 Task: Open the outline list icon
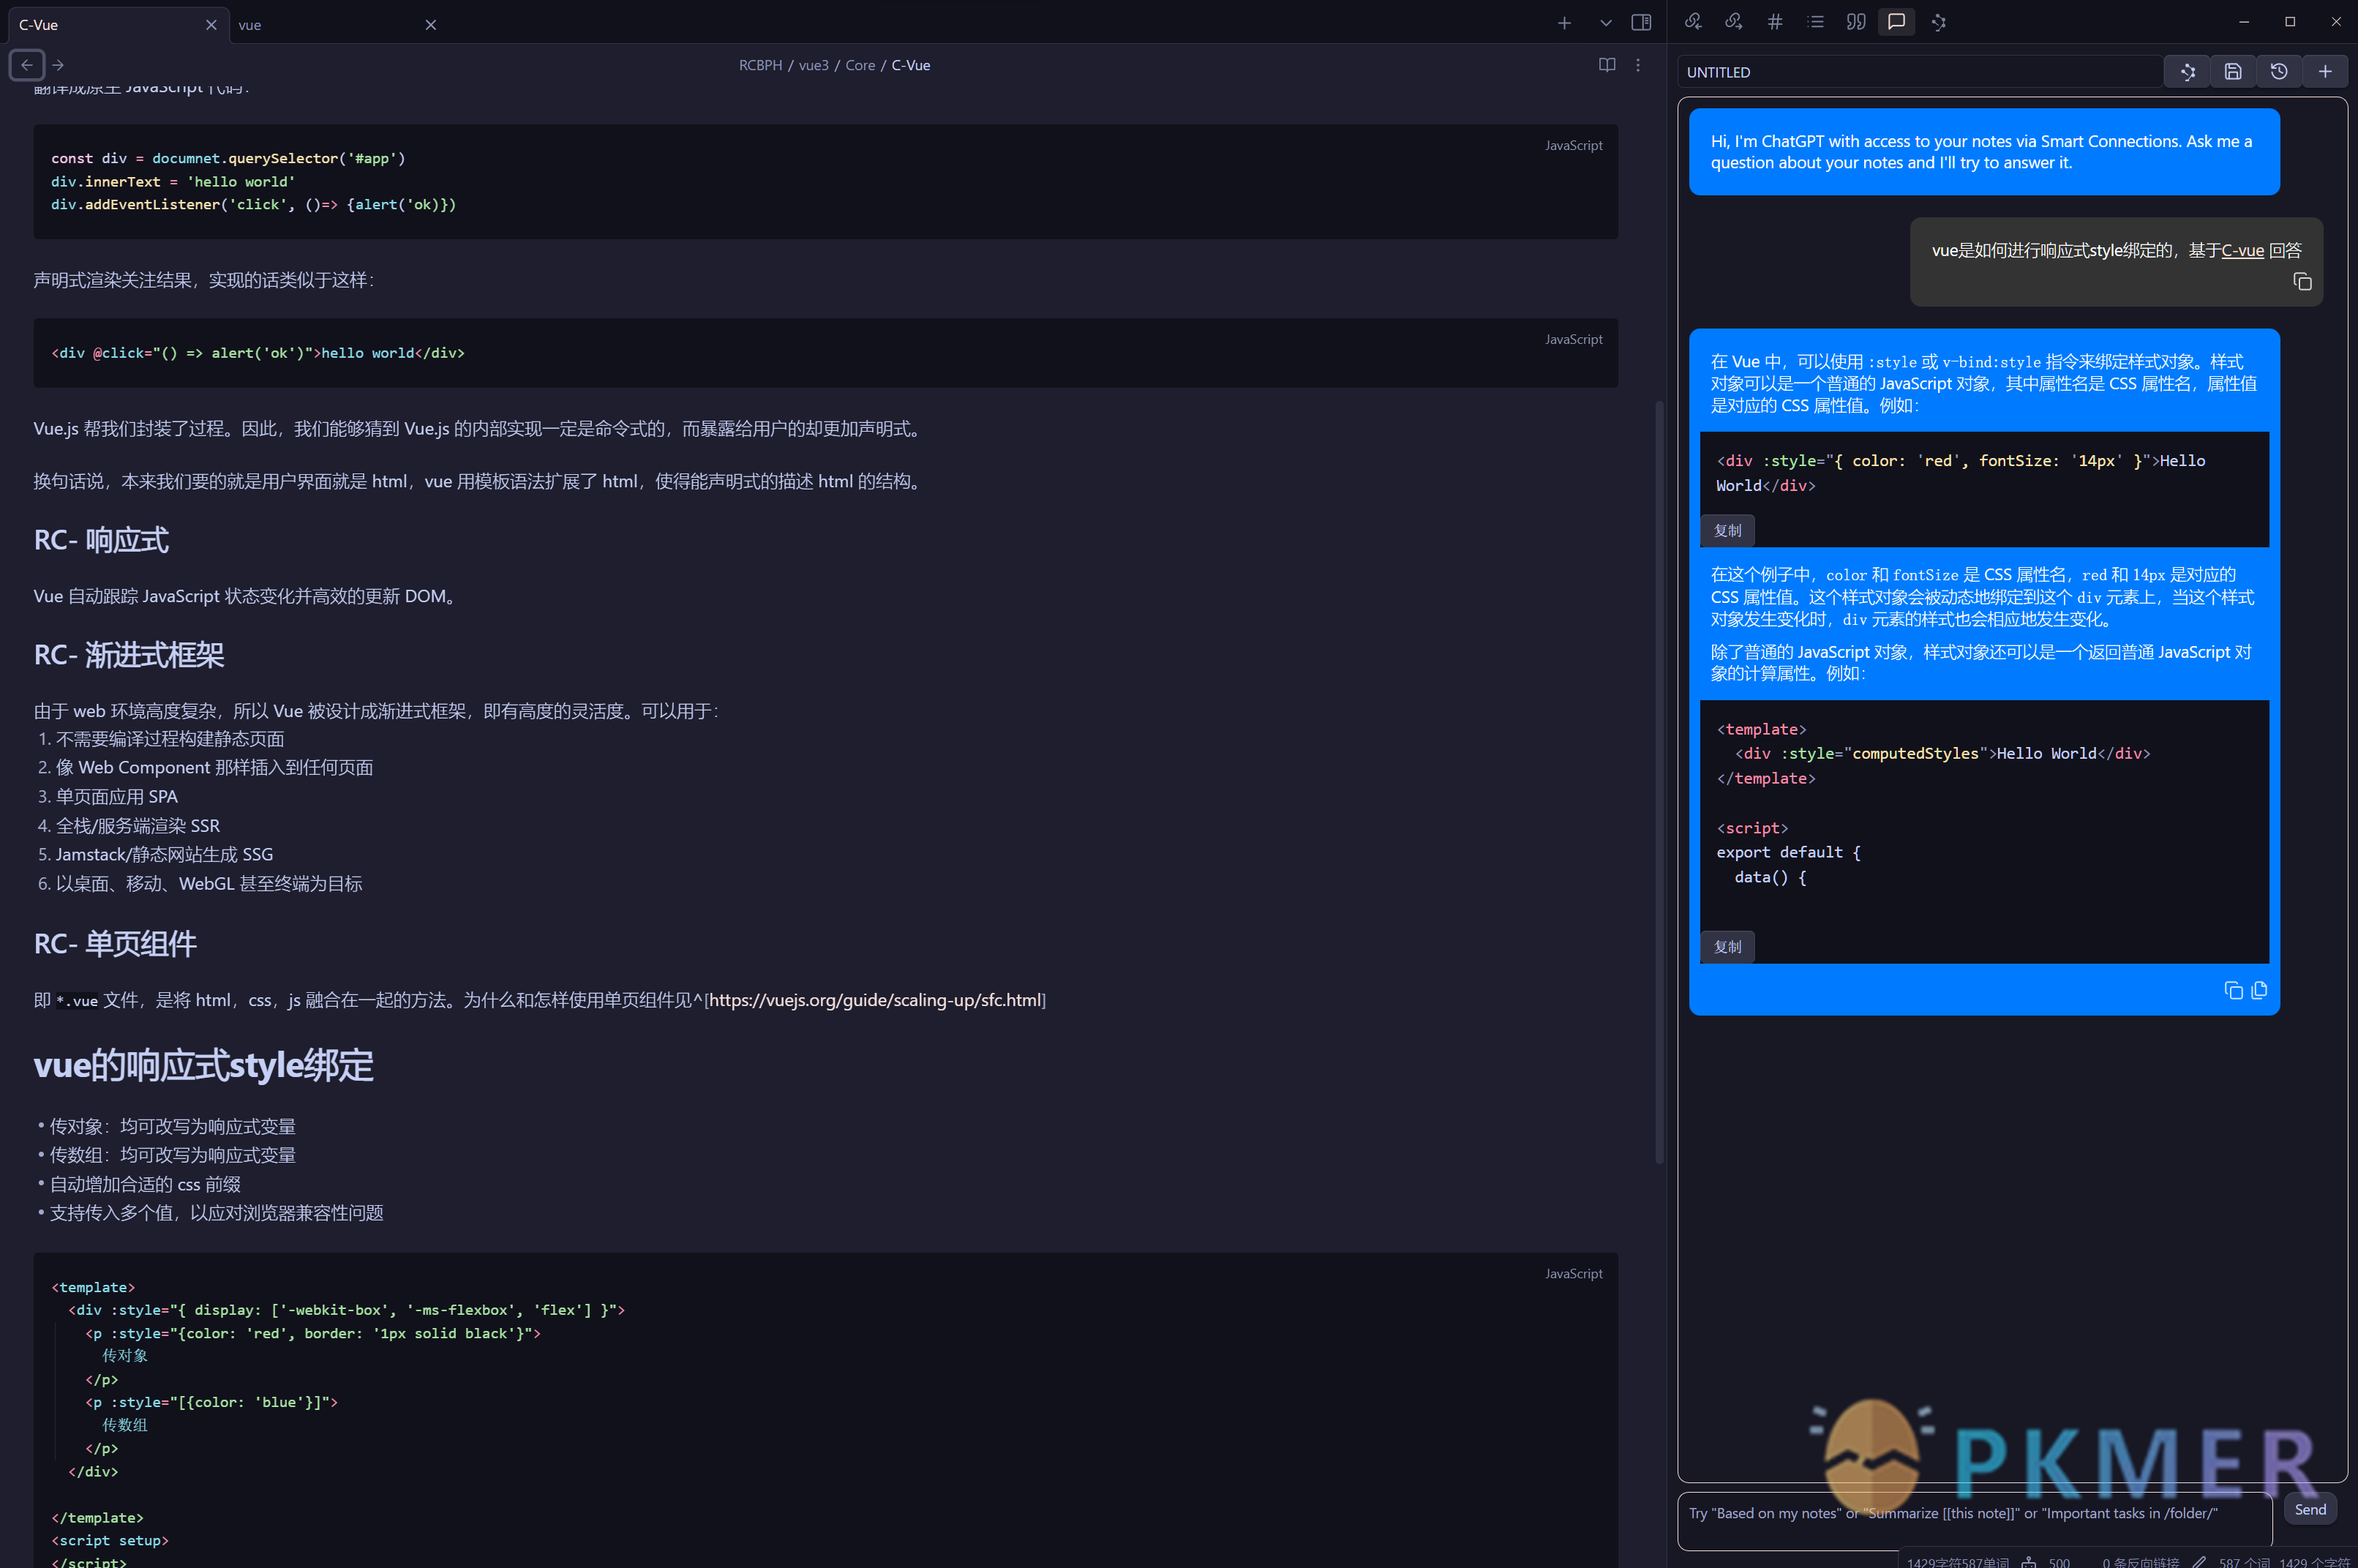[1816, 22]
